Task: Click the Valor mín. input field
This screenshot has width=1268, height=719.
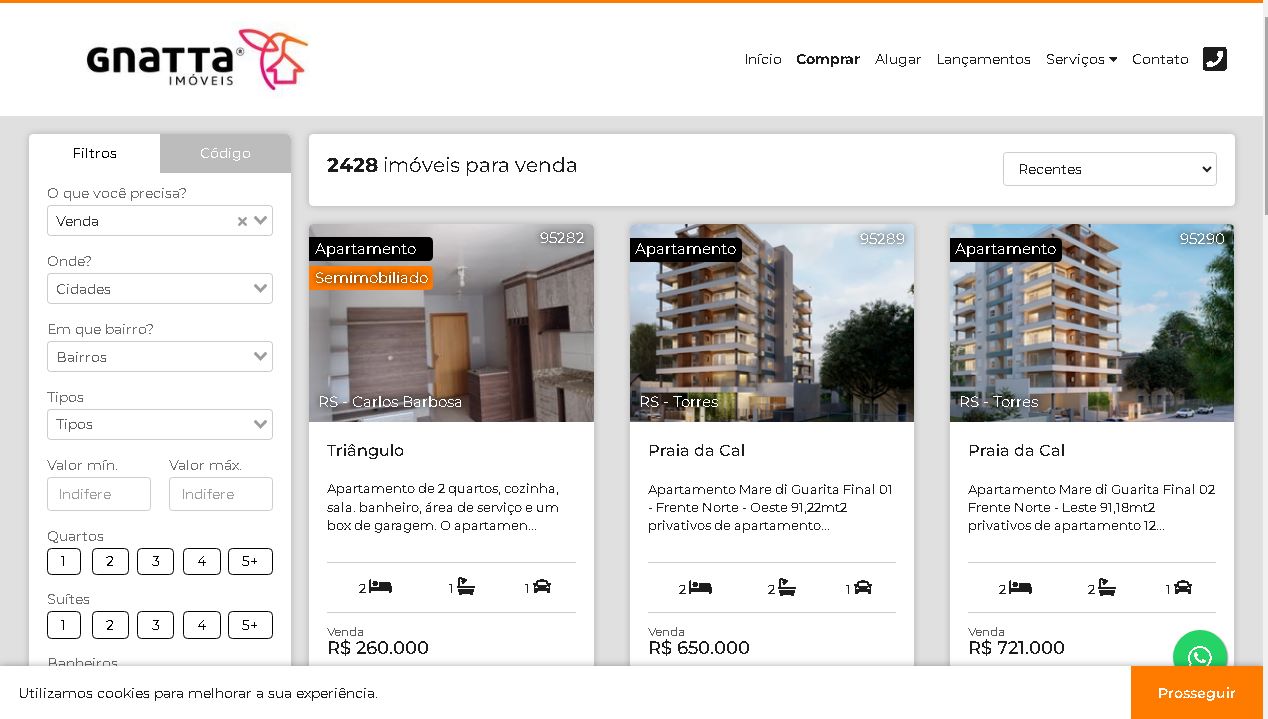Action: click(99, 494)
